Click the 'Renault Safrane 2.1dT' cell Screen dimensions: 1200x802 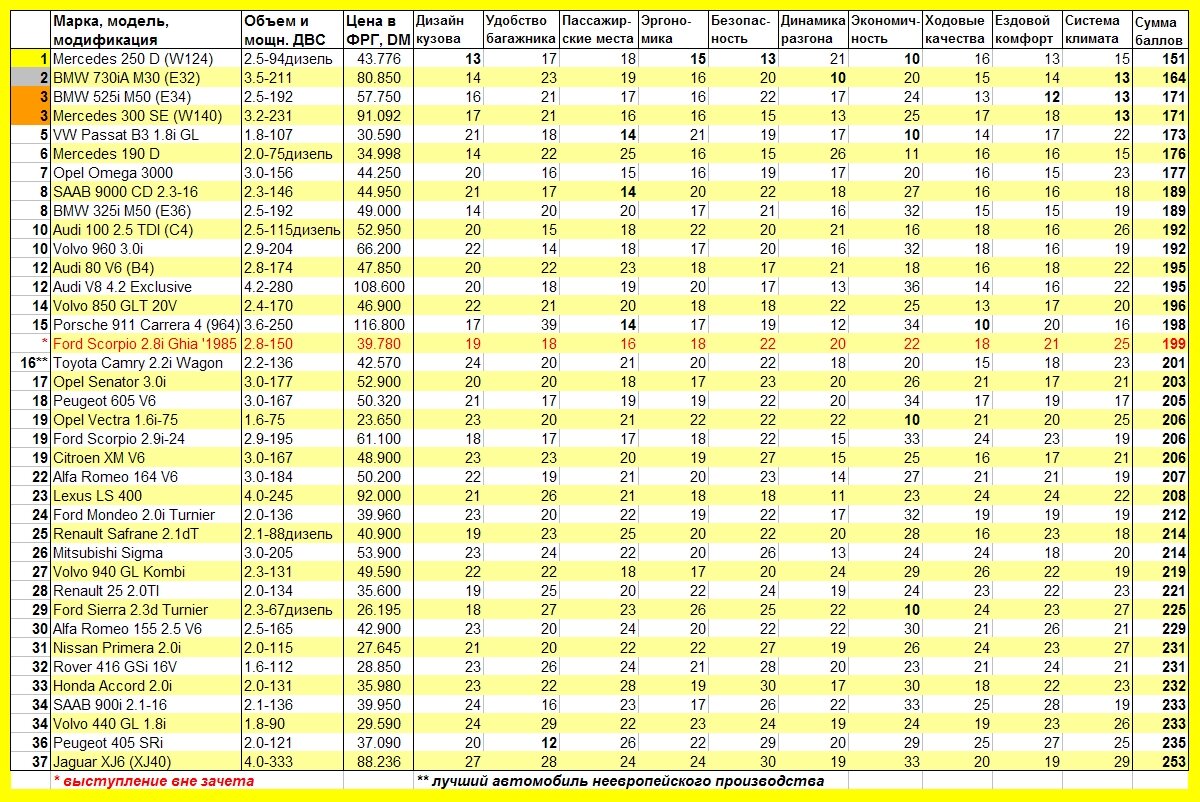click(x=145, y=534)
